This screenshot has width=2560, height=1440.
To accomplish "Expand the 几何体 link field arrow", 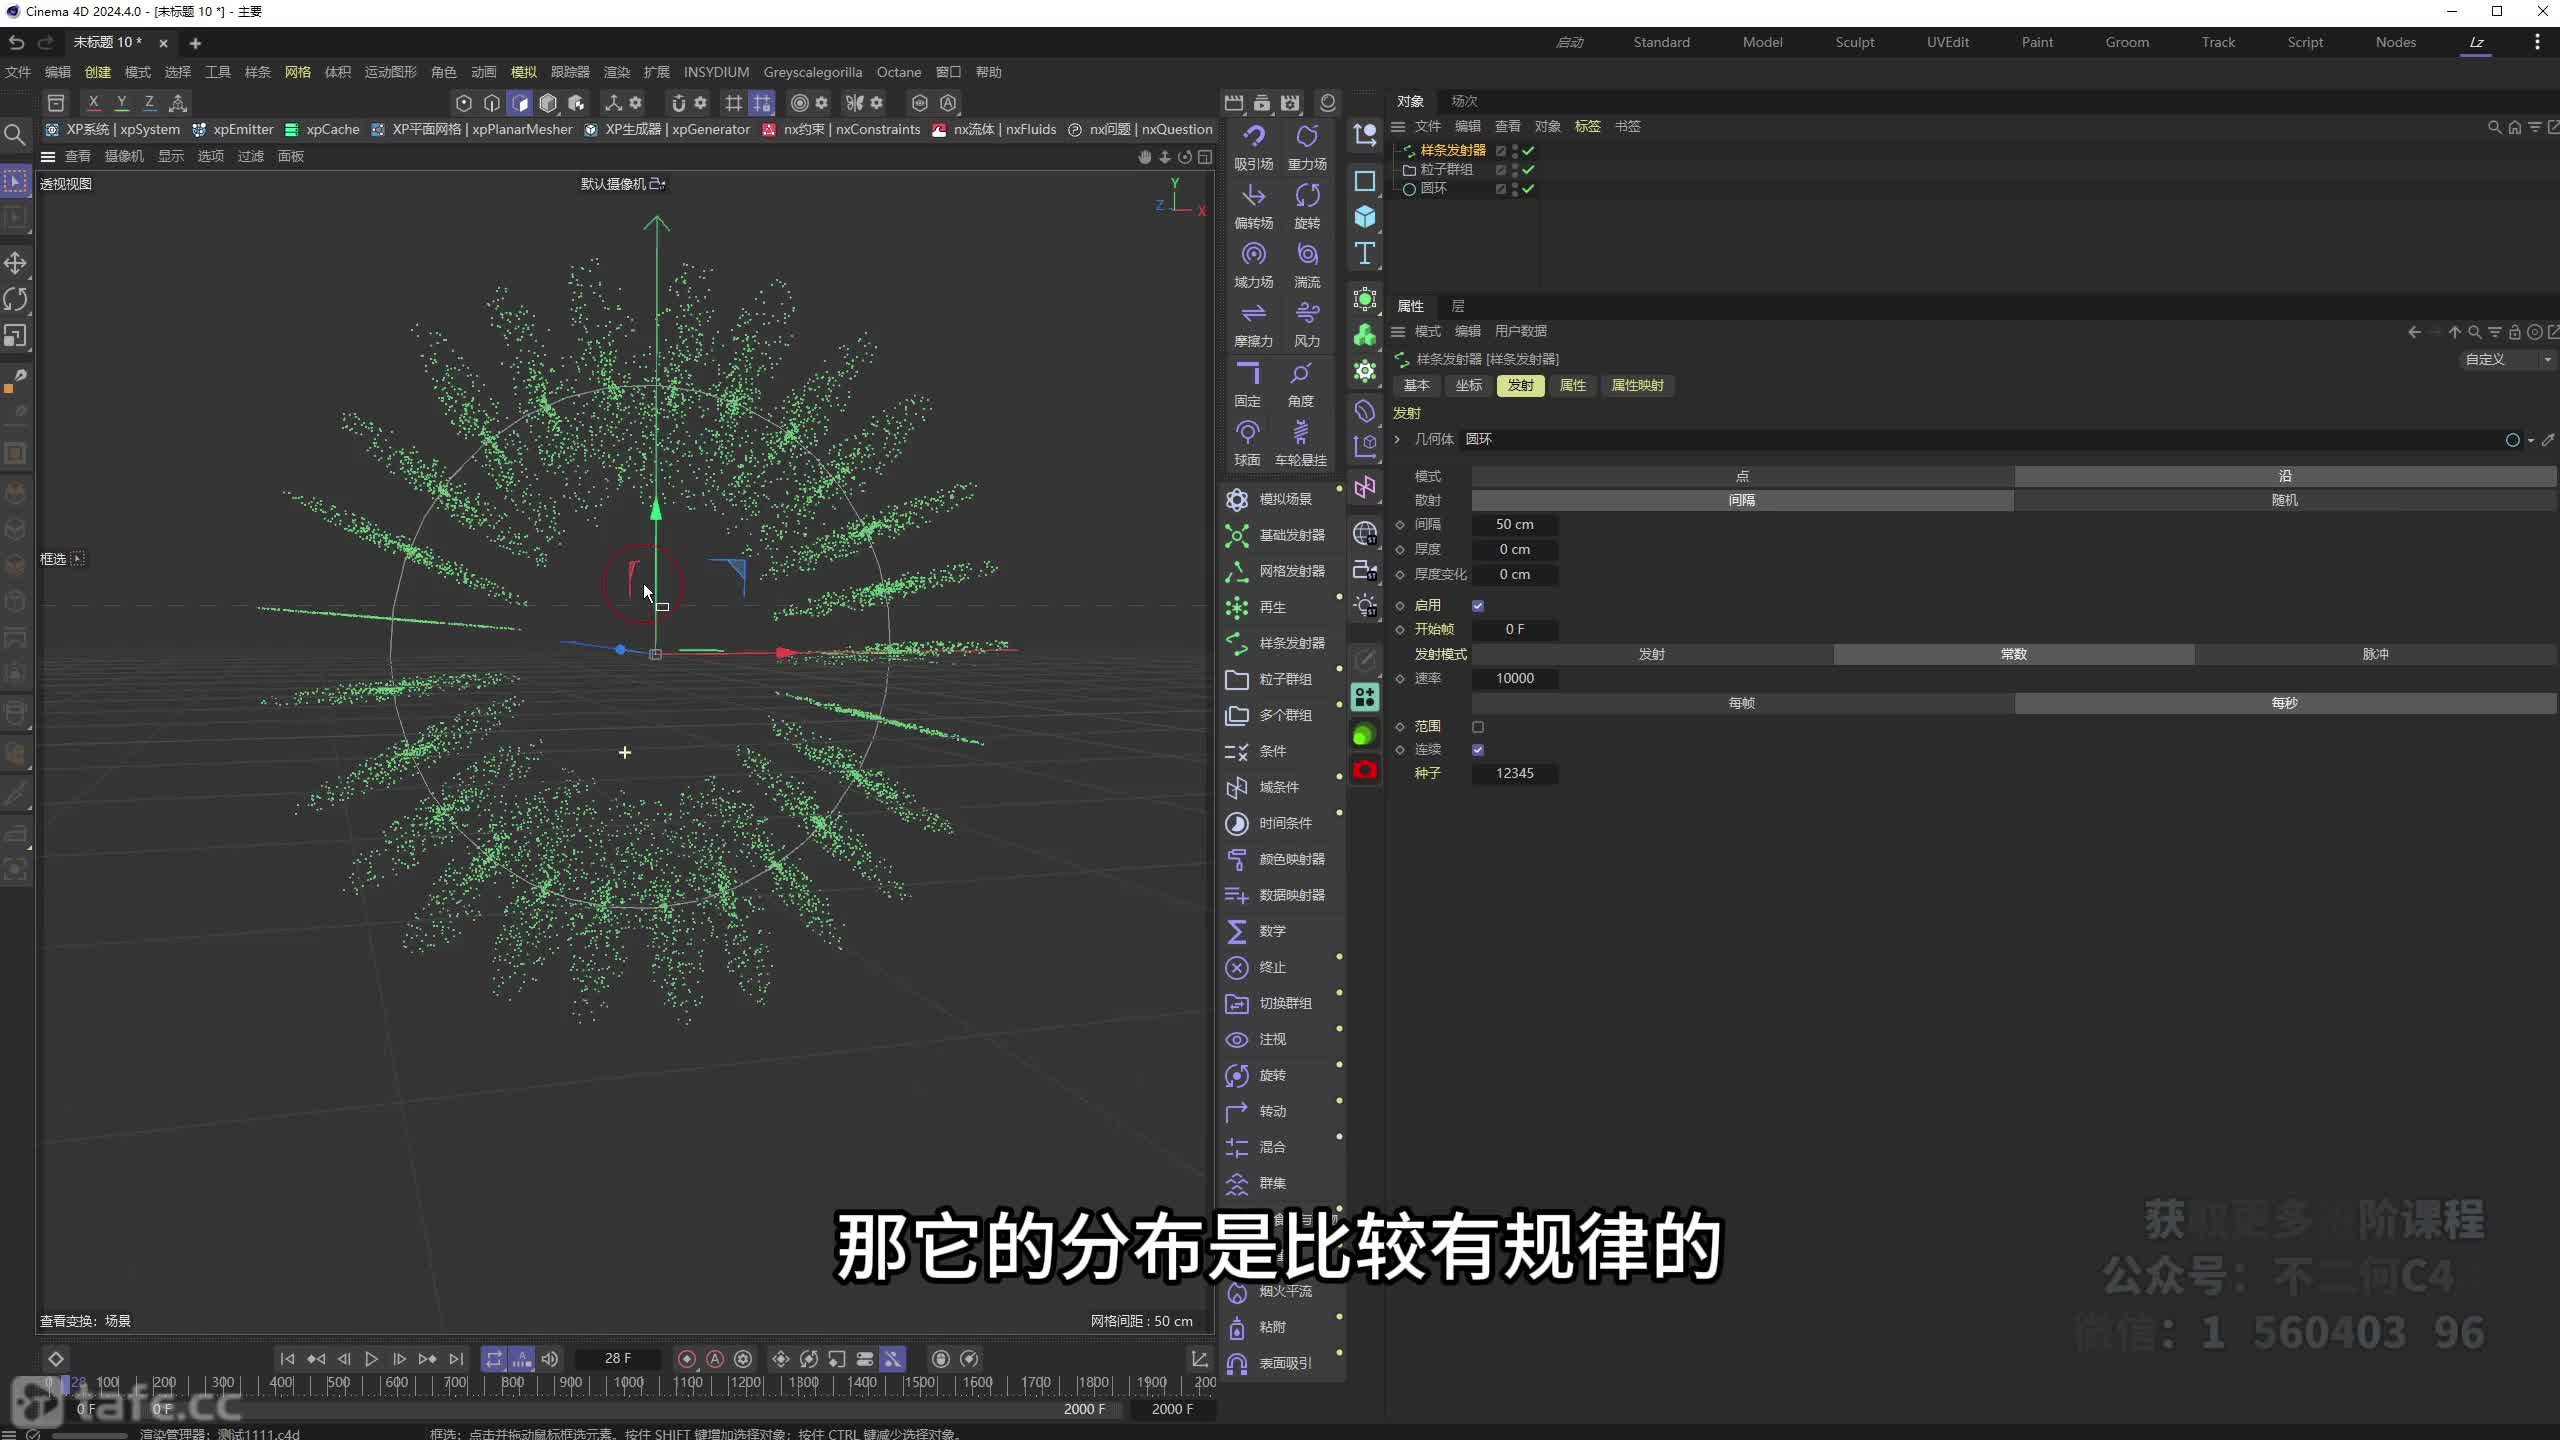I will tap(1398, 439).
